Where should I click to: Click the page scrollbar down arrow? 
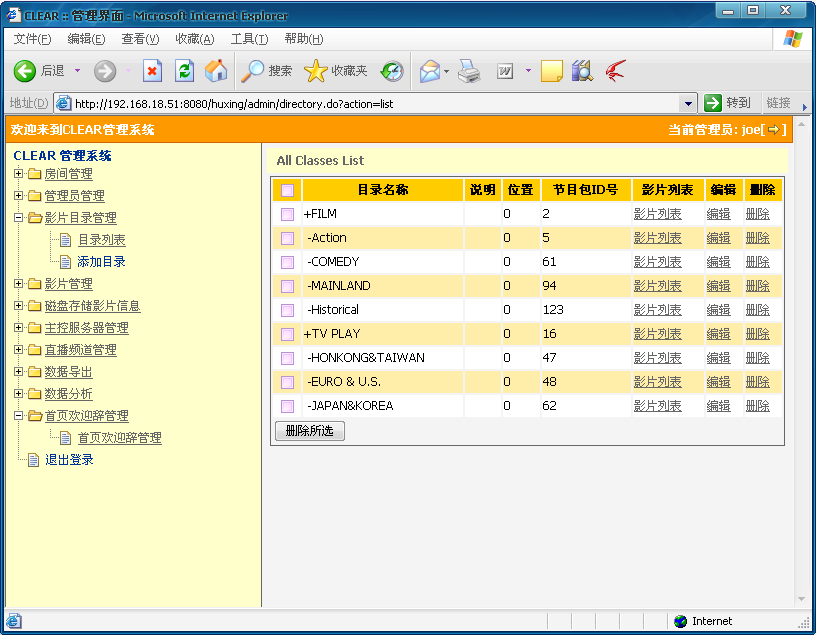801,599
